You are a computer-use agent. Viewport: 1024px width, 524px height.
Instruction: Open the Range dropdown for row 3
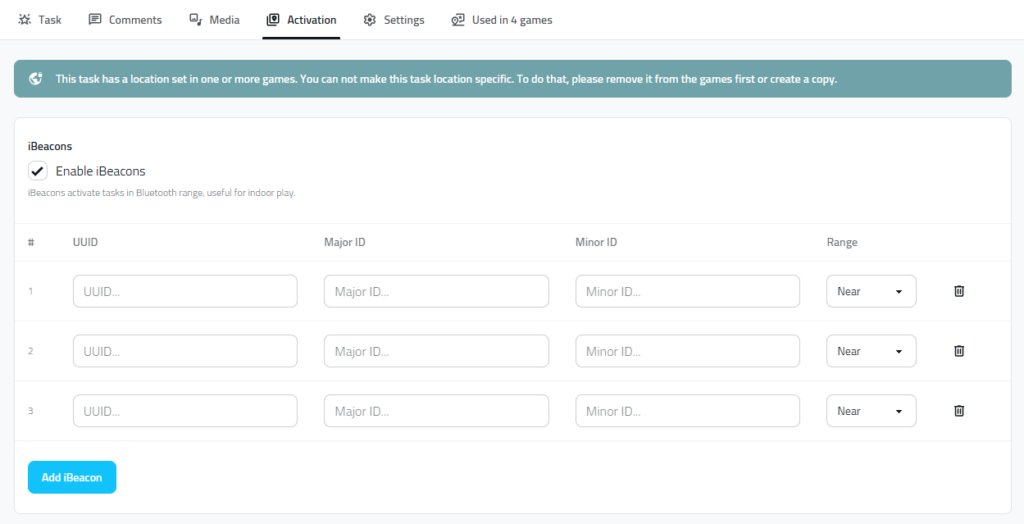[870, 411]
